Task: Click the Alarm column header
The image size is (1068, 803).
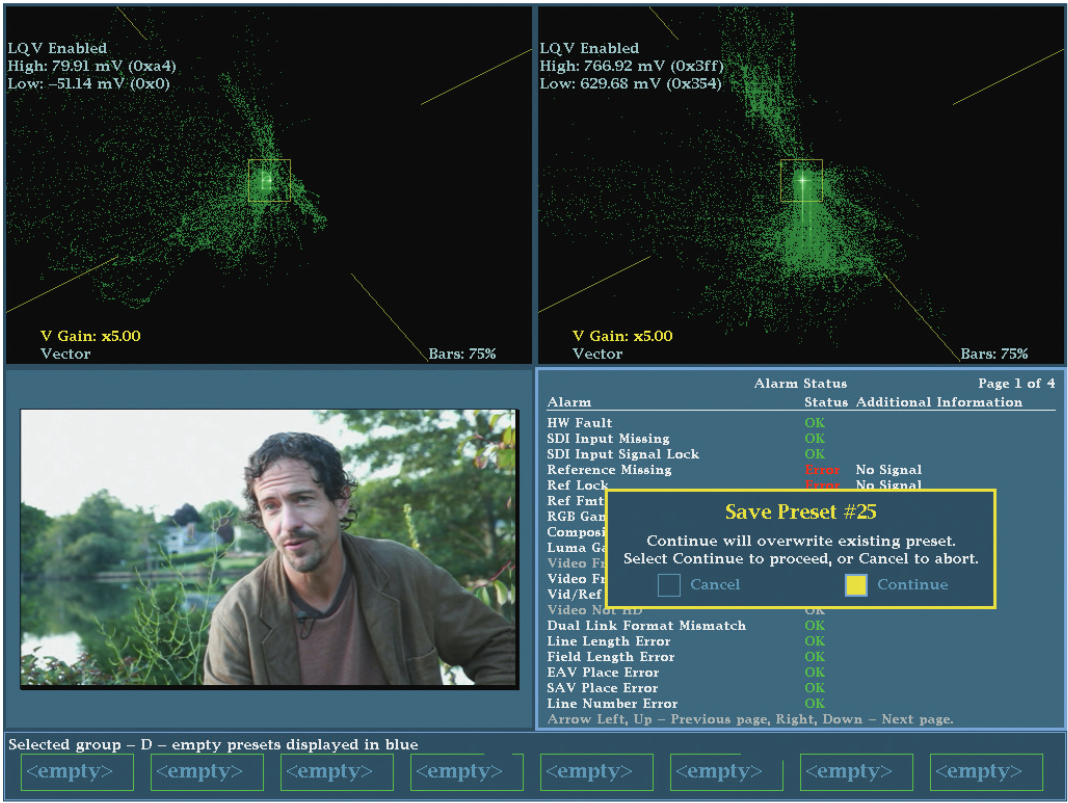Action: [x=569, y=402]
